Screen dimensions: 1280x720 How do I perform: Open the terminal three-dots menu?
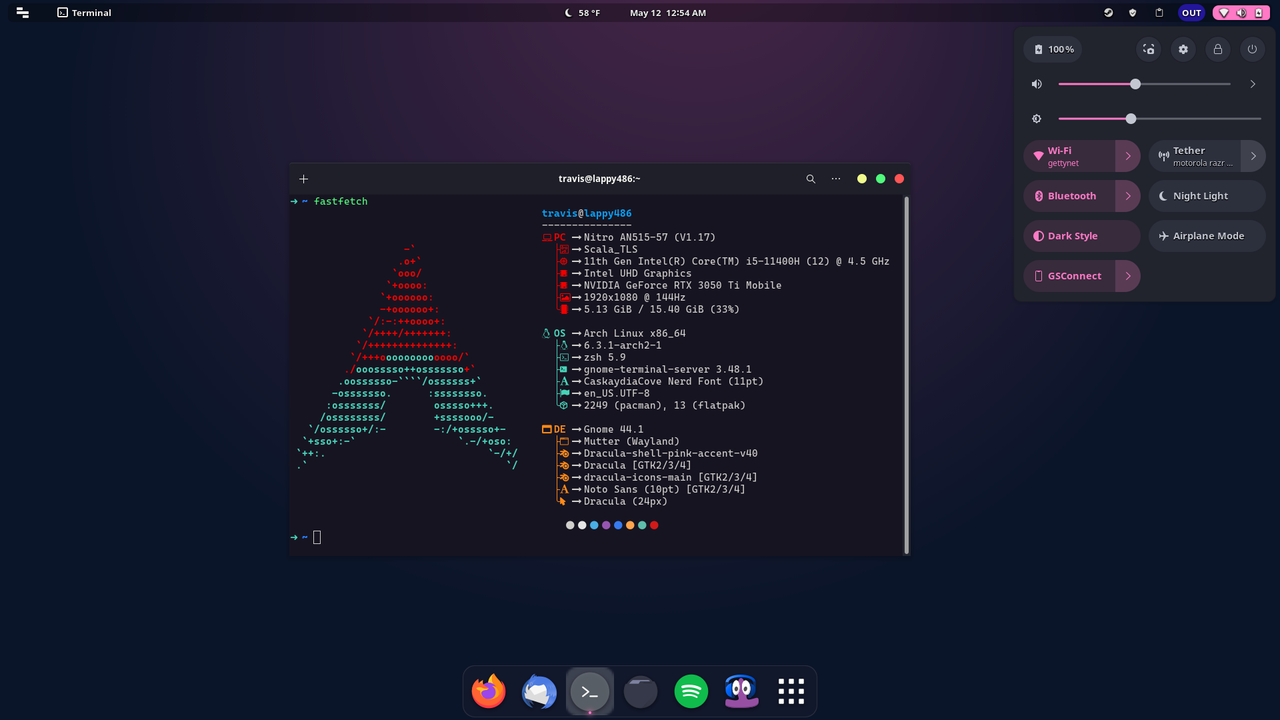point(836,179)
